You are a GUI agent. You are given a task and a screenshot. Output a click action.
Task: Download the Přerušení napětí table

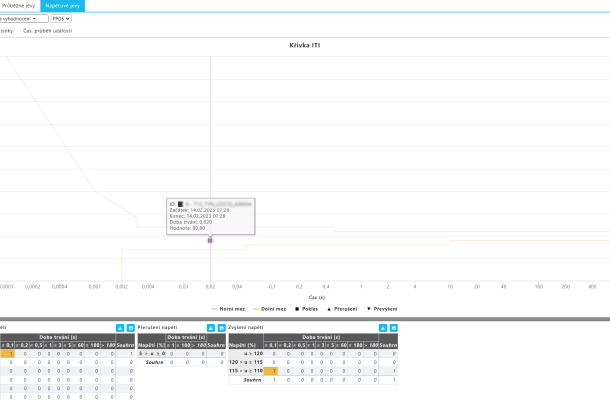(x=209, y=328)
